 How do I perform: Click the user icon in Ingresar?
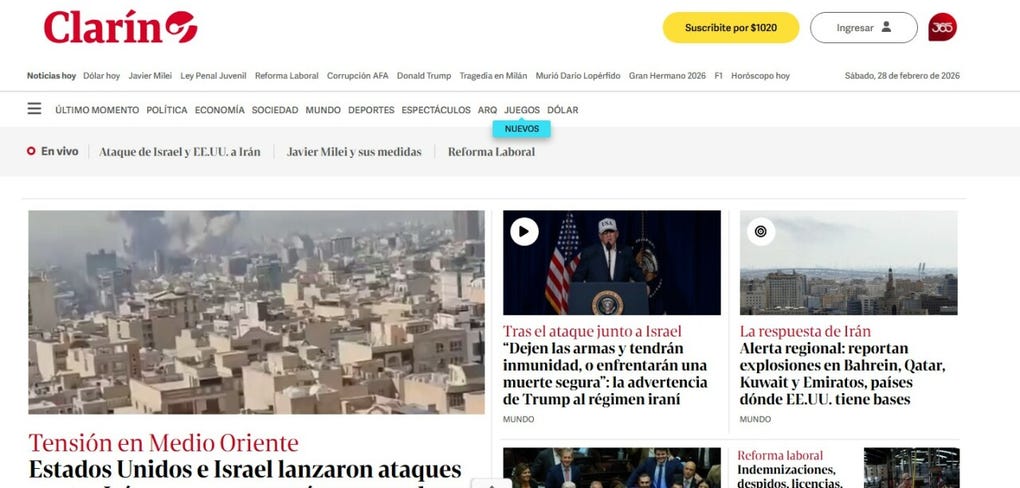coord(886,27)
